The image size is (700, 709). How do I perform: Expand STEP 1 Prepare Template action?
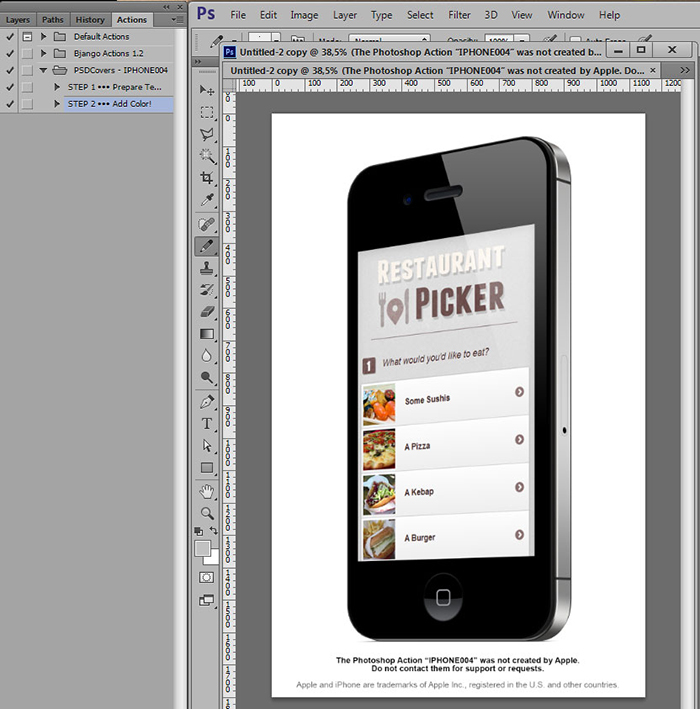click(57, 87)
